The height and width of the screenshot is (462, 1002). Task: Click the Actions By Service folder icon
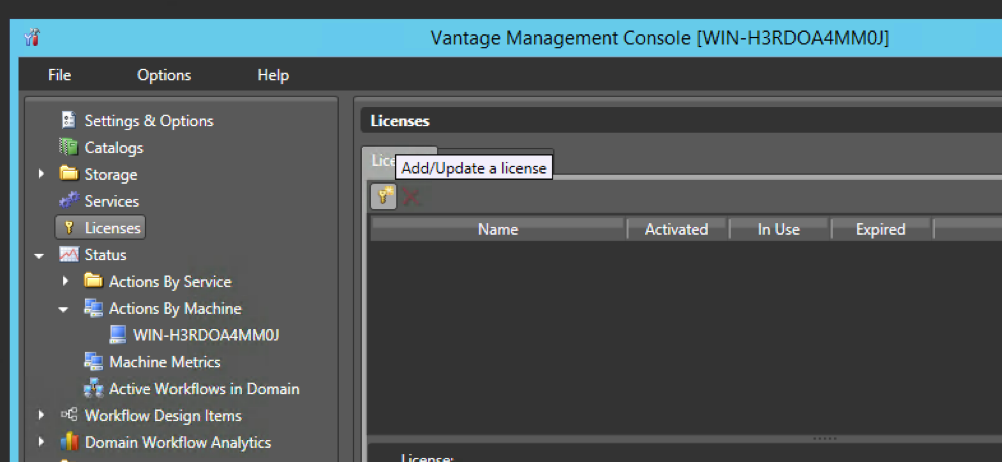click(93, 281)
